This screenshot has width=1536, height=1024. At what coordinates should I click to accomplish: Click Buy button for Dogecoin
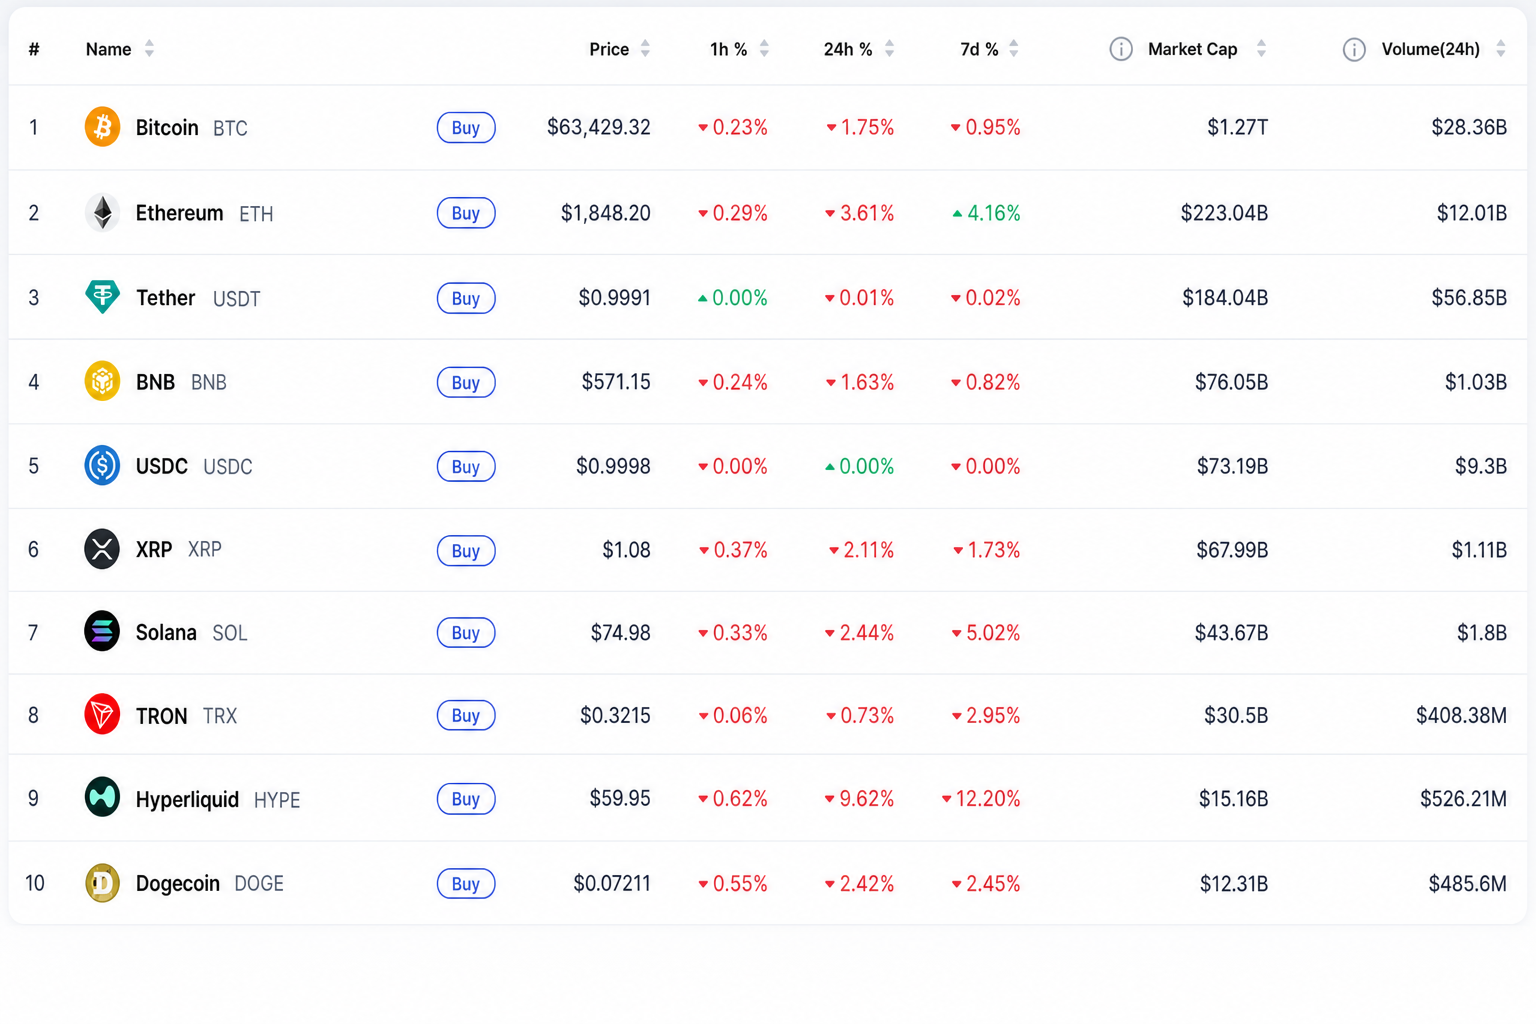click(x=466, y=884)
